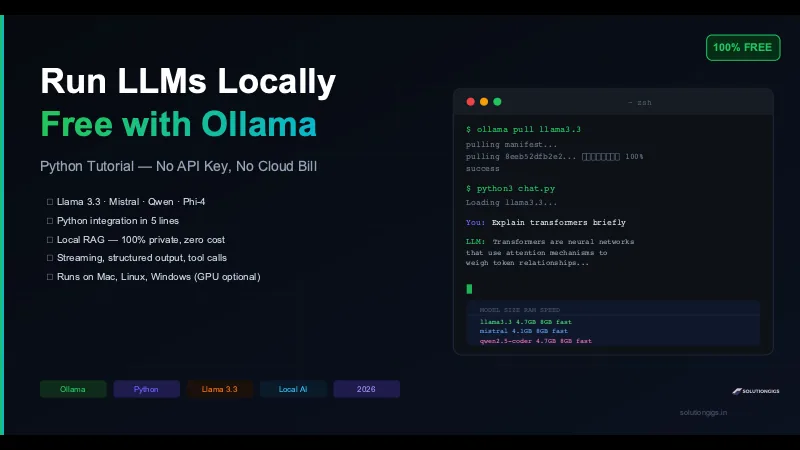800x450 pixels.
Task: Select the Local AI tag
Action: tap(293, 389)
